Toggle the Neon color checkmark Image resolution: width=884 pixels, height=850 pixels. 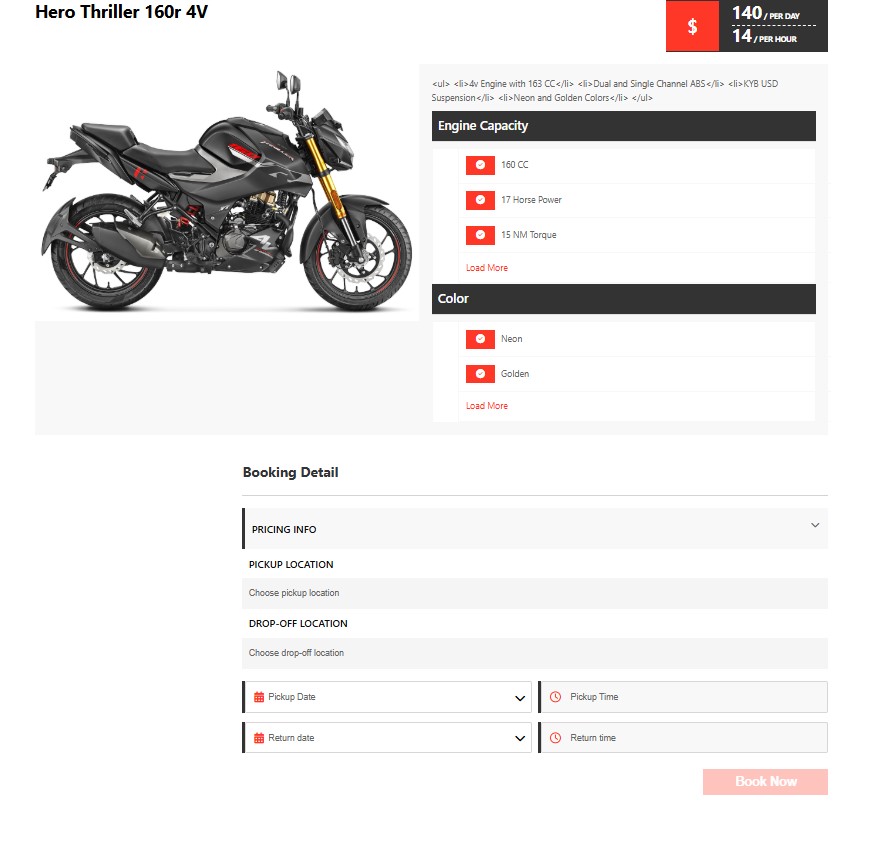tap(480, 339)
